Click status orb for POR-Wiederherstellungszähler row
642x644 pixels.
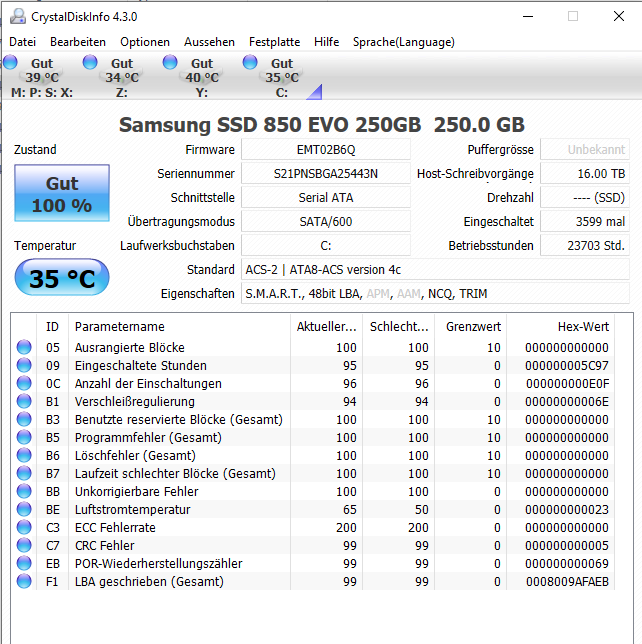tap(24, 564)
